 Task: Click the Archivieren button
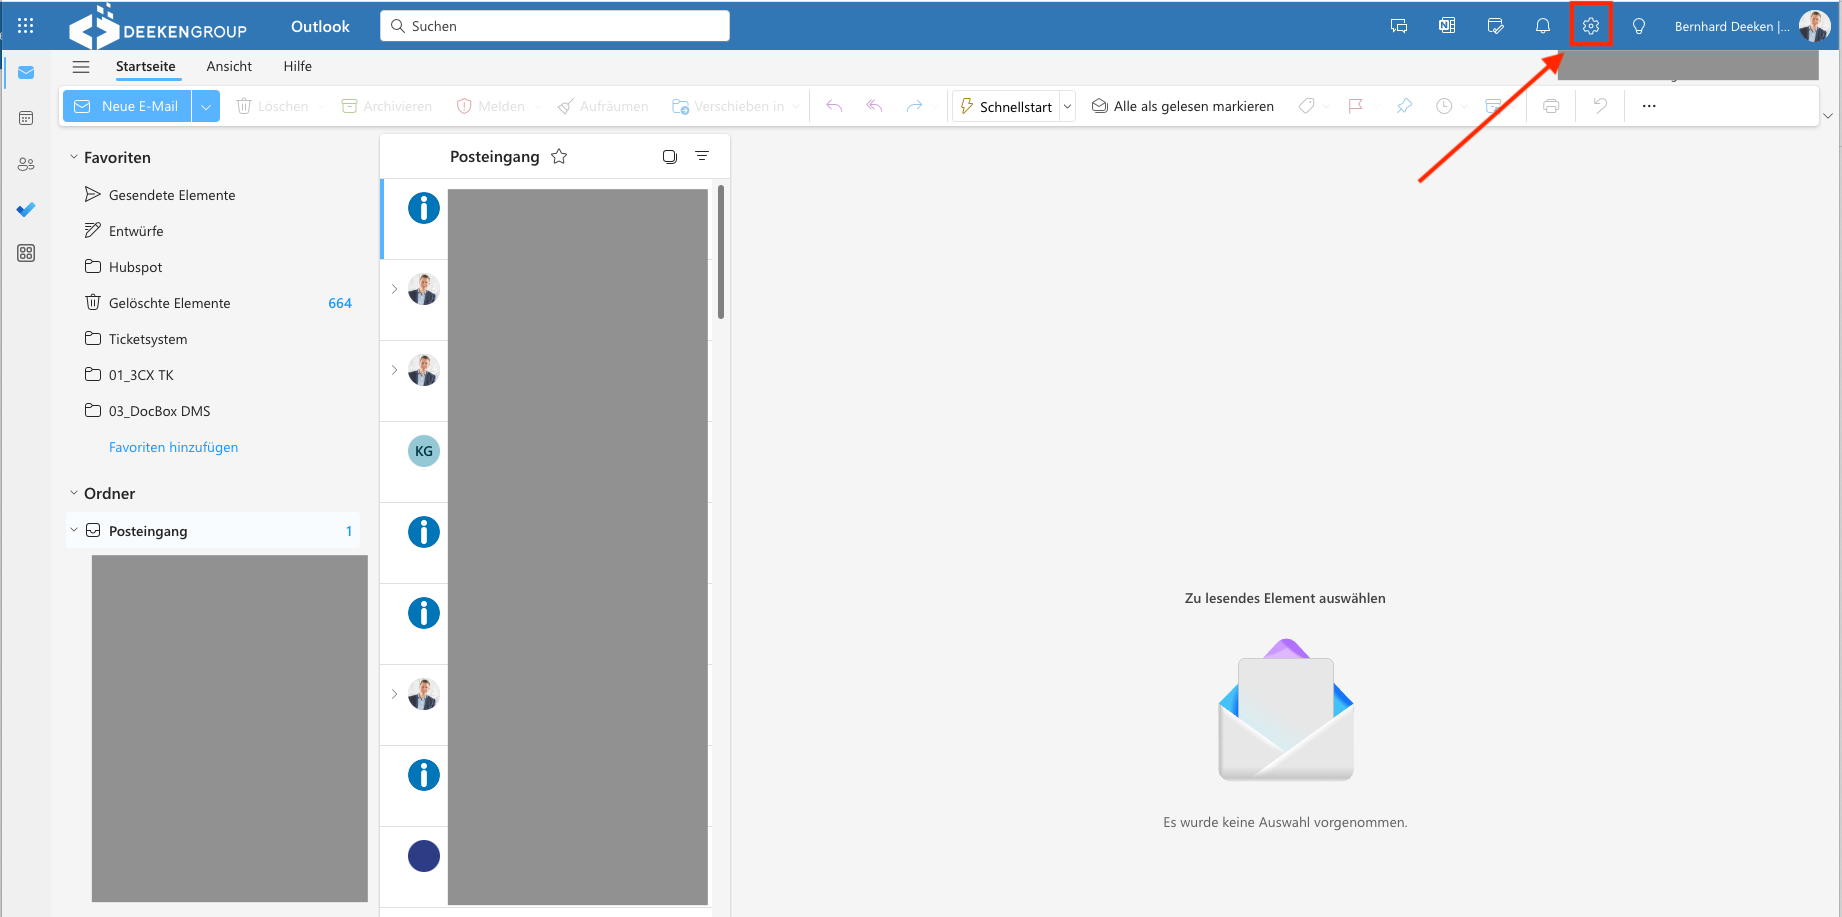click(387, 106)
